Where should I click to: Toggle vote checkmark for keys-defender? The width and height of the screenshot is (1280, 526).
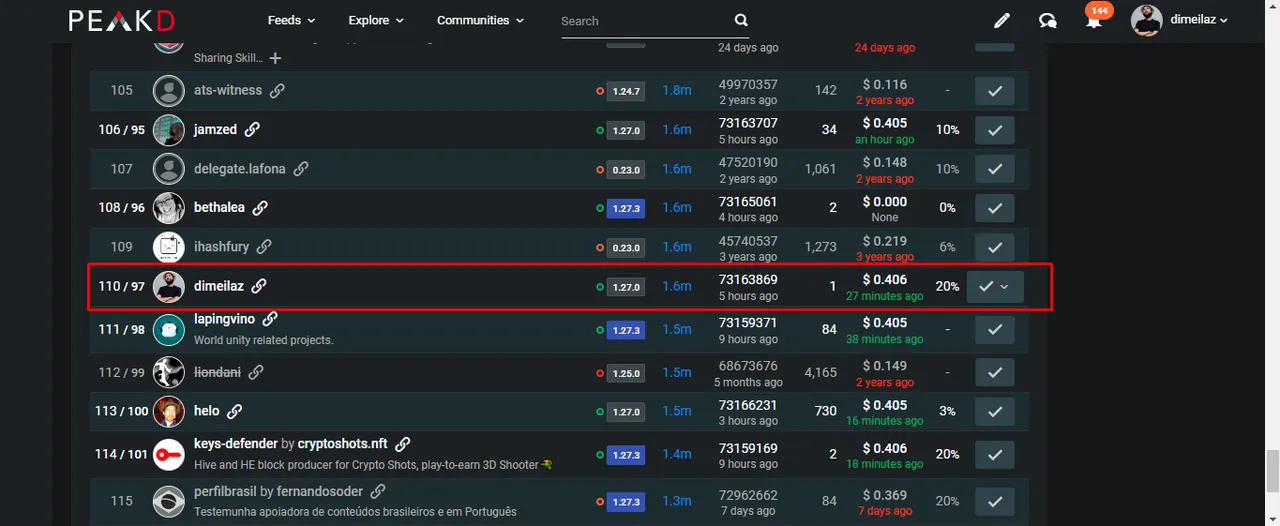(995, 454)
